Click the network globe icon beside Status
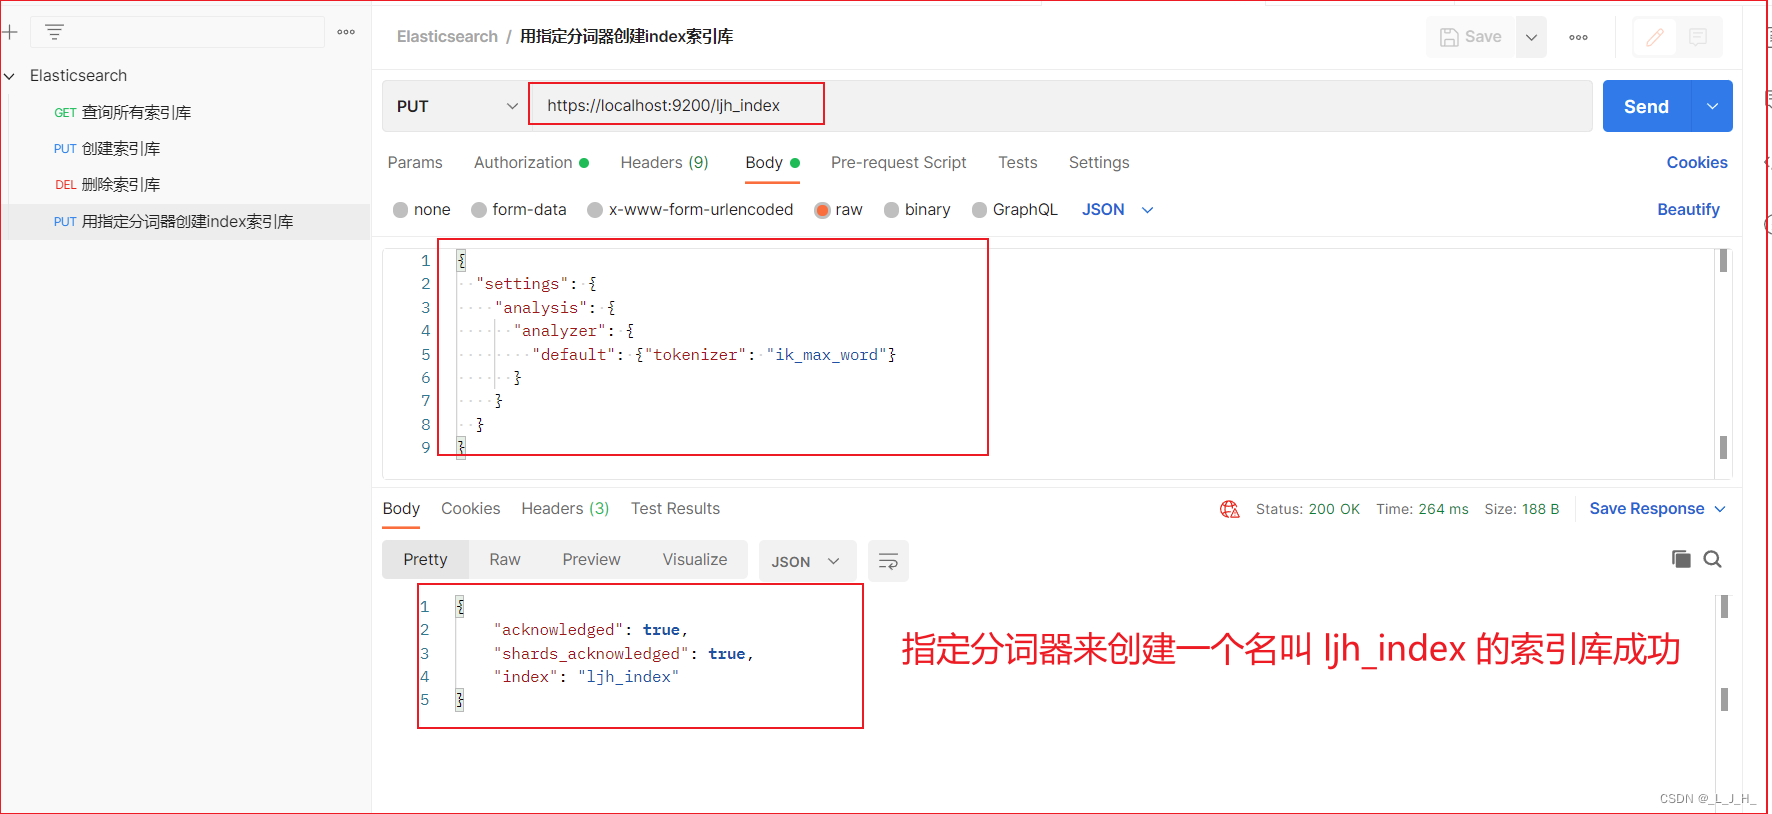Image resolution: width=1772 pixels, height=814 pixels. (1230, 509)
